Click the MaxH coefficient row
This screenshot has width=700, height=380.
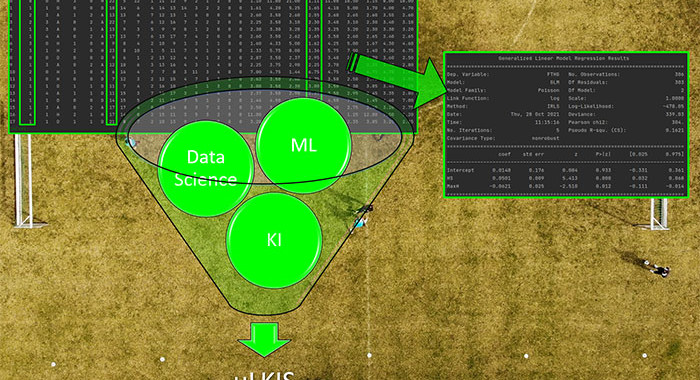[x=566, y=186]
